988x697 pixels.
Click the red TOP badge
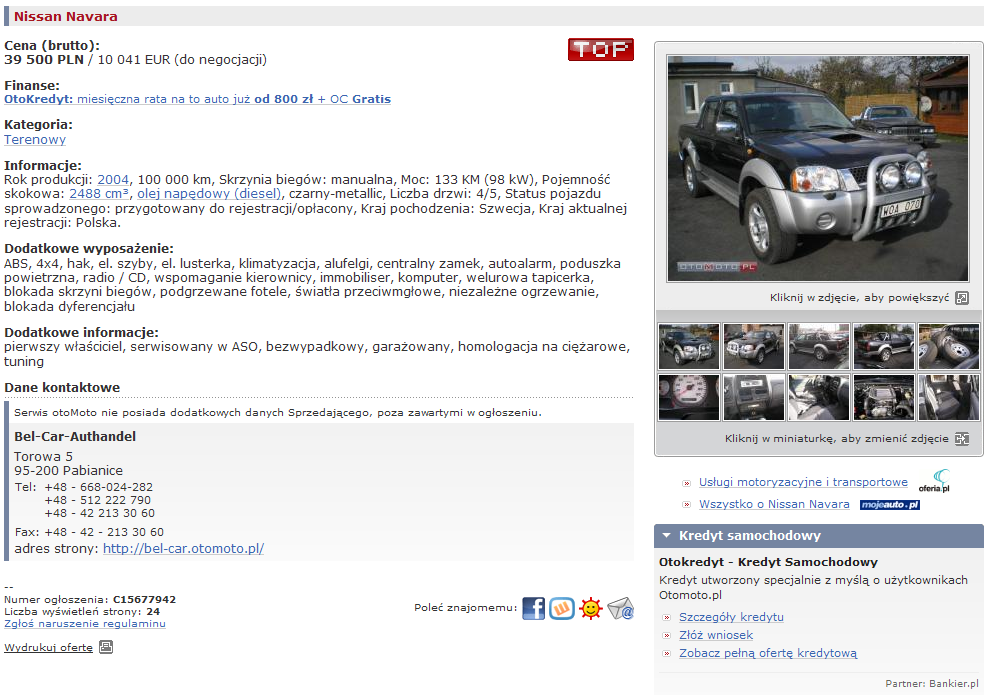600,49
